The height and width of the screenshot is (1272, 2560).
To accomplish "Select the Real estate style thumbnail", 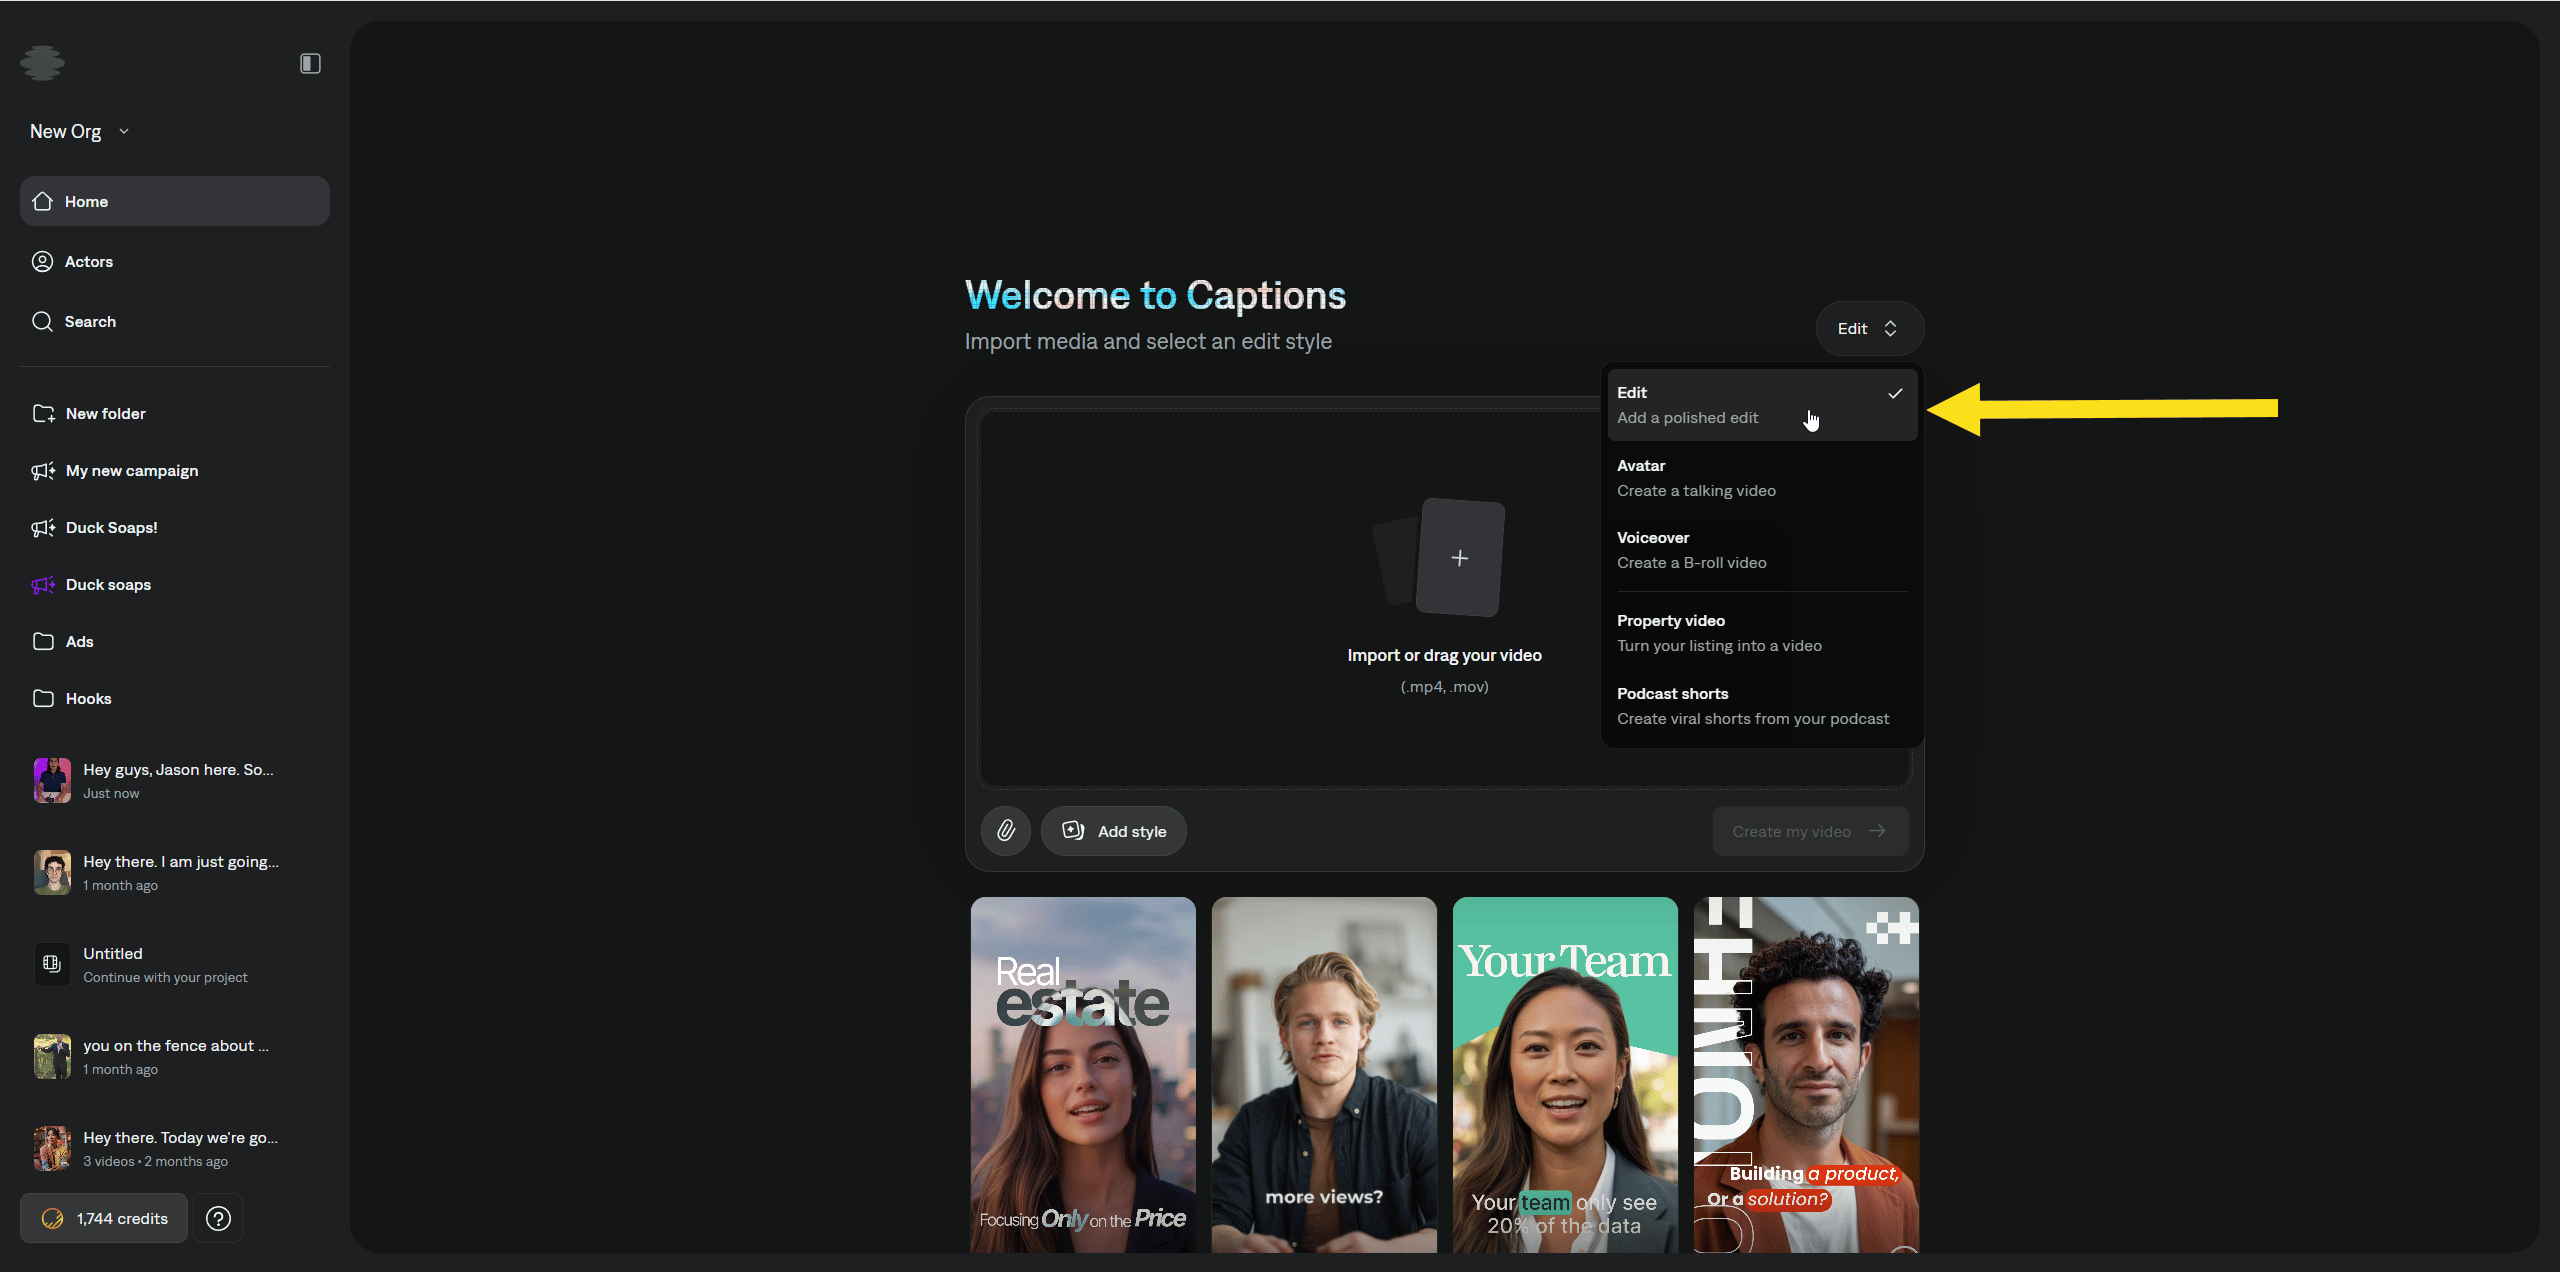I will [1083, 1075].
